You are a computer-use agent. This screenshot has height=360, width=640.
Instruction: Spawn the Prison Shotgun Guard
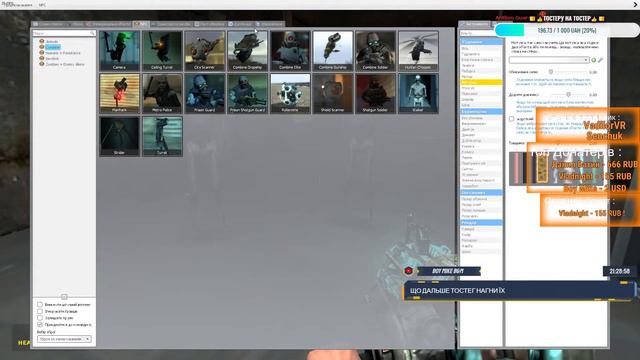247,93
